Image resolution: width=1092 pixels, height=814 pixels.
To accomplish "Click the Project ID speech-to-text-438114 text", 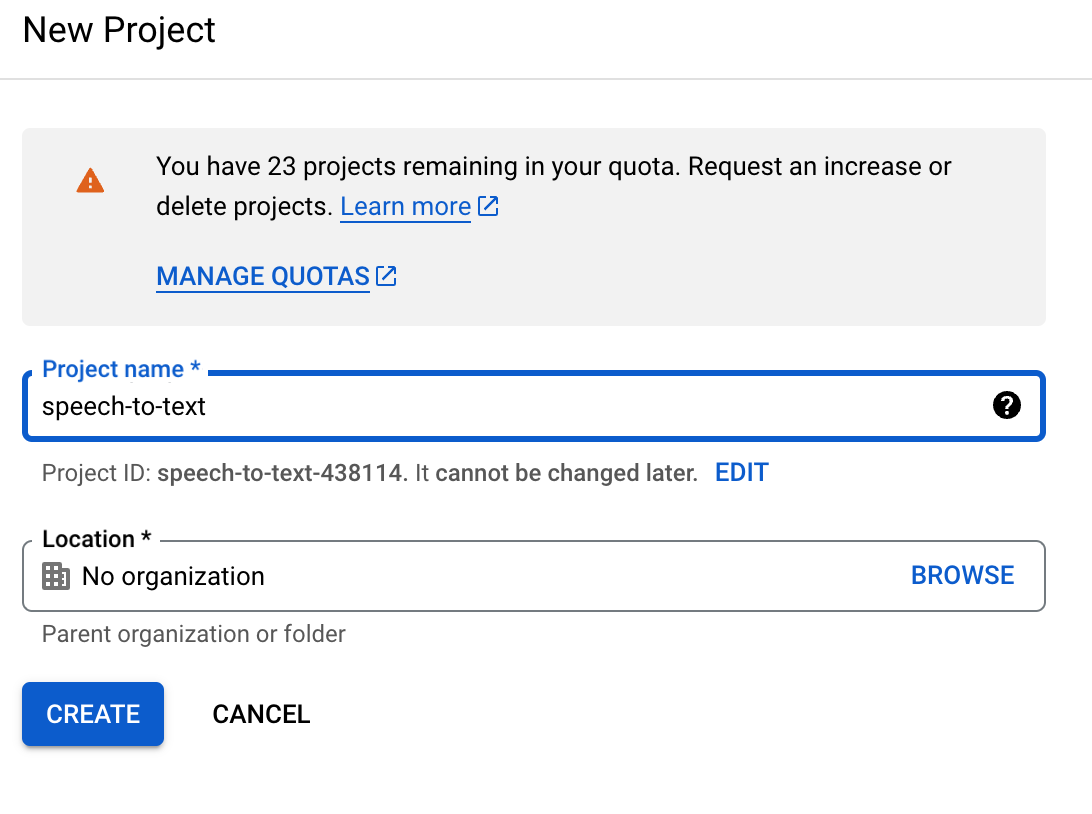I will [282, 473].
